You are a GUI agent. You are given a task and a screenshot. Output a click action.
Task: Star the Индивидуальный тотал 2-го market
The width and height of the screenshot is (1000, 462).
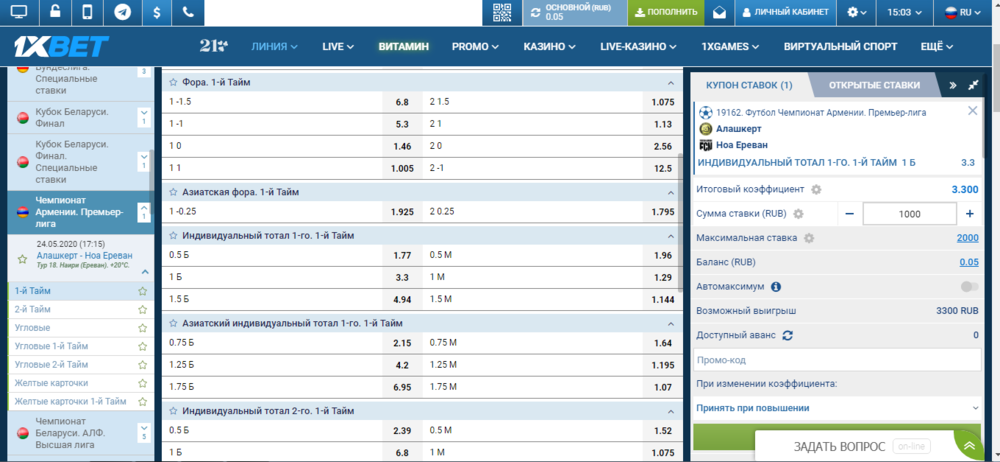[173, 410]
